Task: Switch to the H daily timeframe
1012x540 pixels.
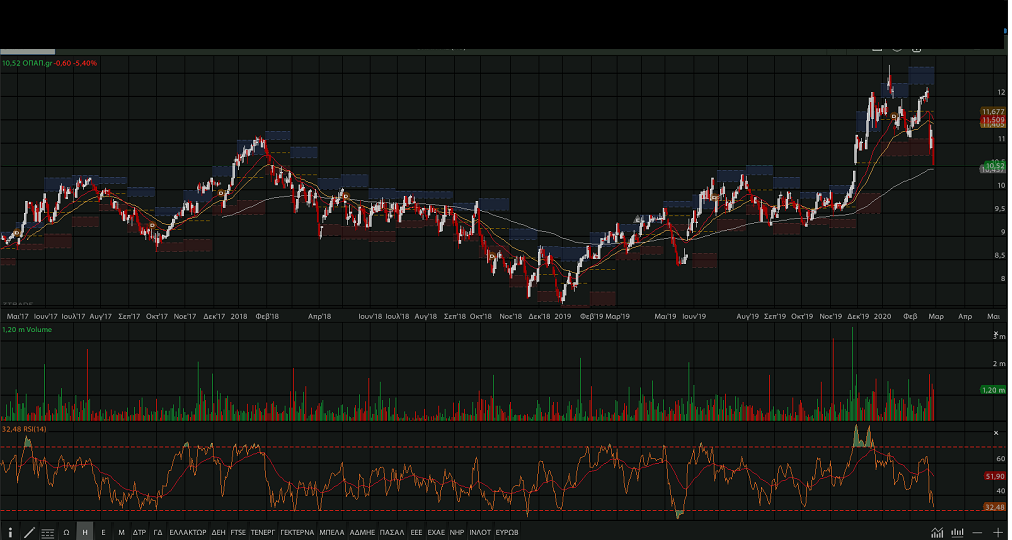Action: click(85, 533)
